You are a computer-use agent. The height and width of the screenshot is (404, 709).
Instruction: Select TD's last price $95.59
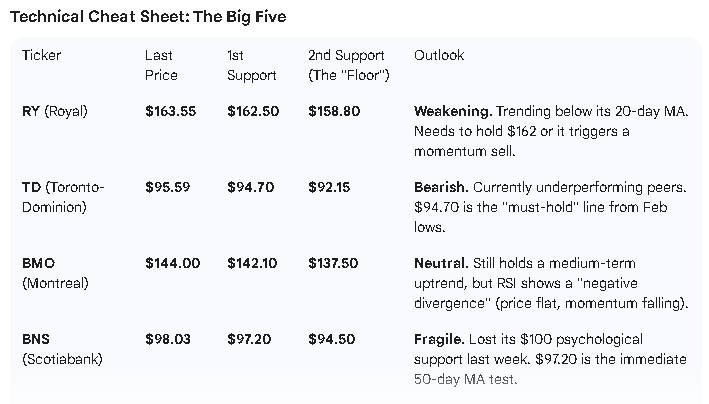point(168,187)
